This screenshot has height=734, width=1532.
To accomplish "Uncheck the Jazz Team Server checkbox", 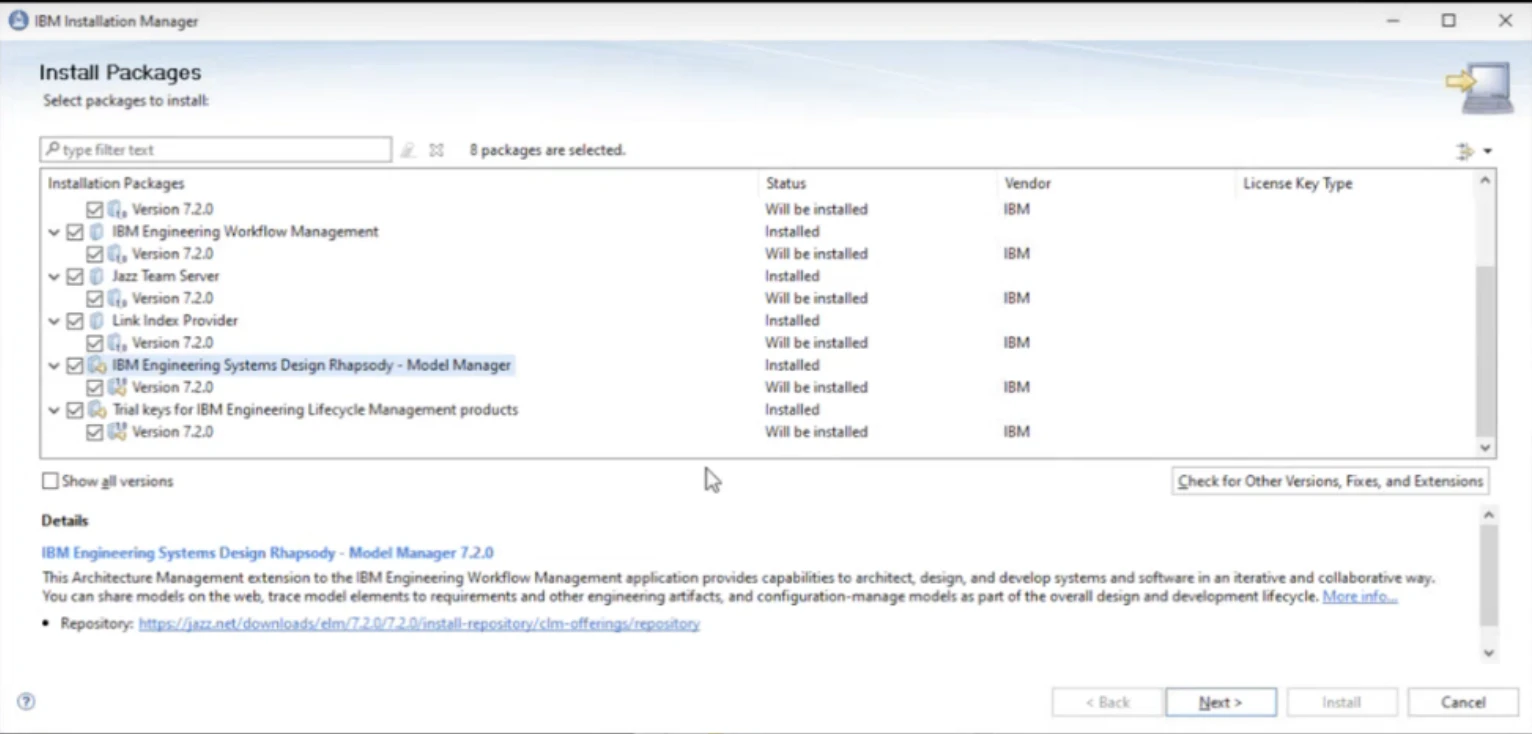I will click(x=75, y=276).
